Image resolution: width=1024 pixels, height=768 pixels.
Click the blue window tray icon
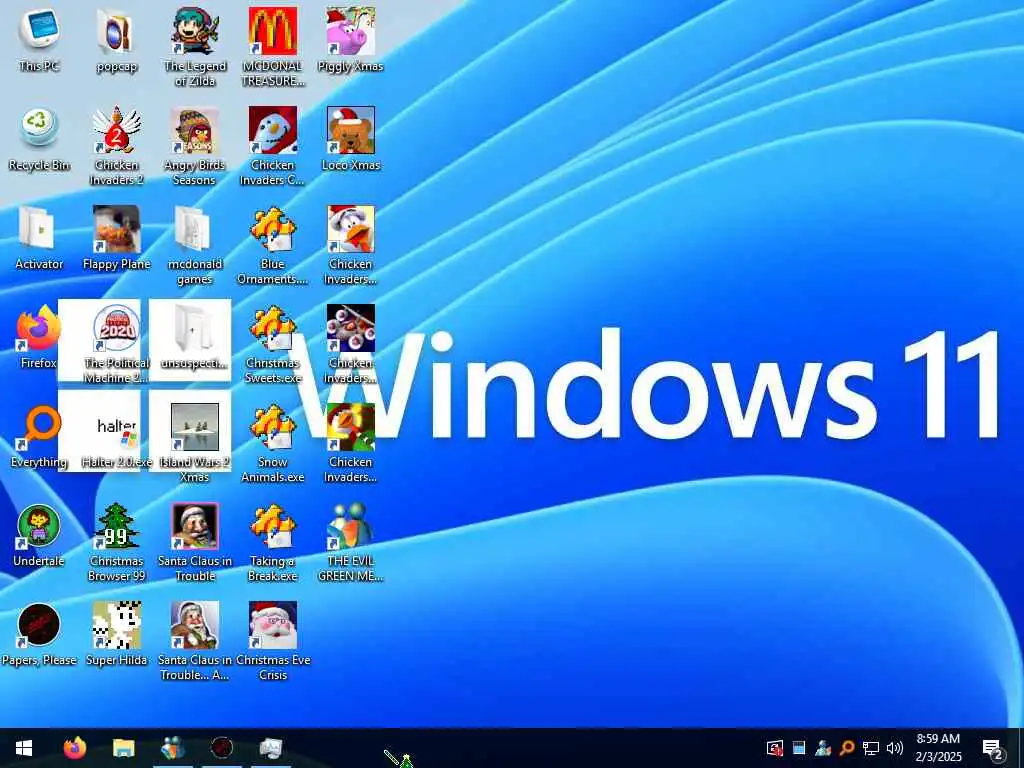[x=799, y=748]
